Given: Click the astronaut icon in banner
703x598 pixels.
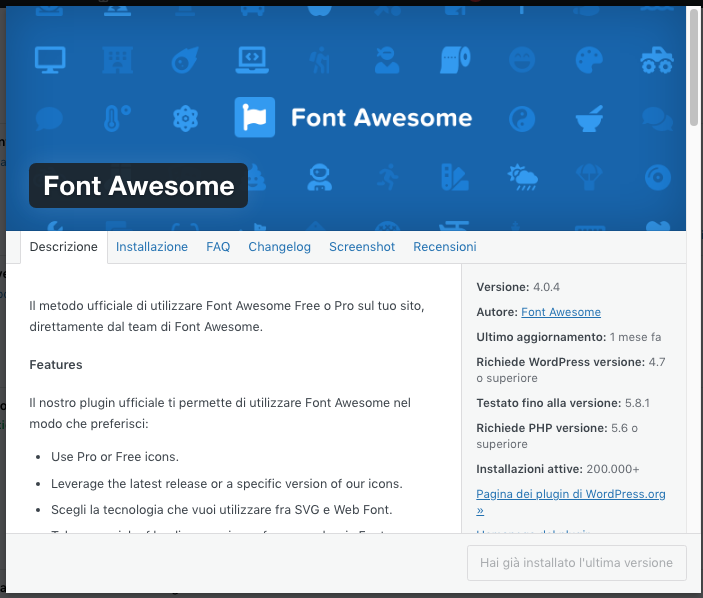Looking at the screenshot, I should pos(320,178).
